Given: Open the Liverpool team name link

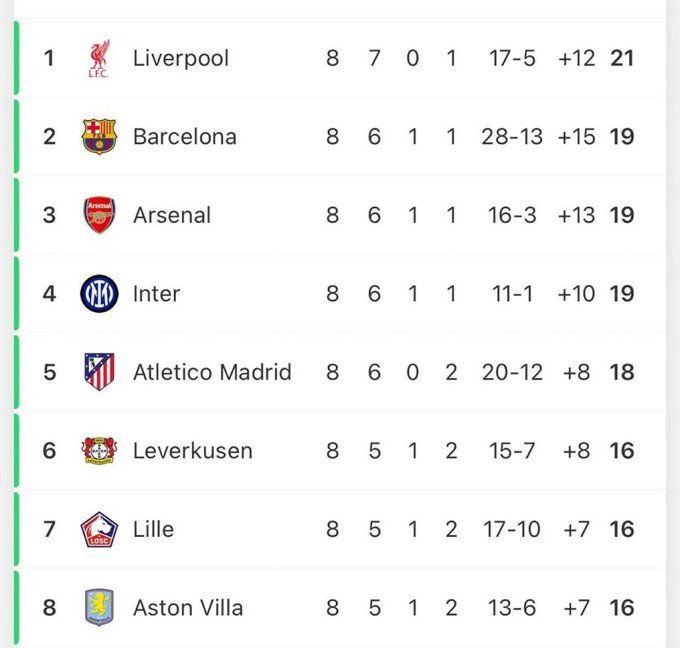Looking at the screenshot, I should click(x=181, y=59).
